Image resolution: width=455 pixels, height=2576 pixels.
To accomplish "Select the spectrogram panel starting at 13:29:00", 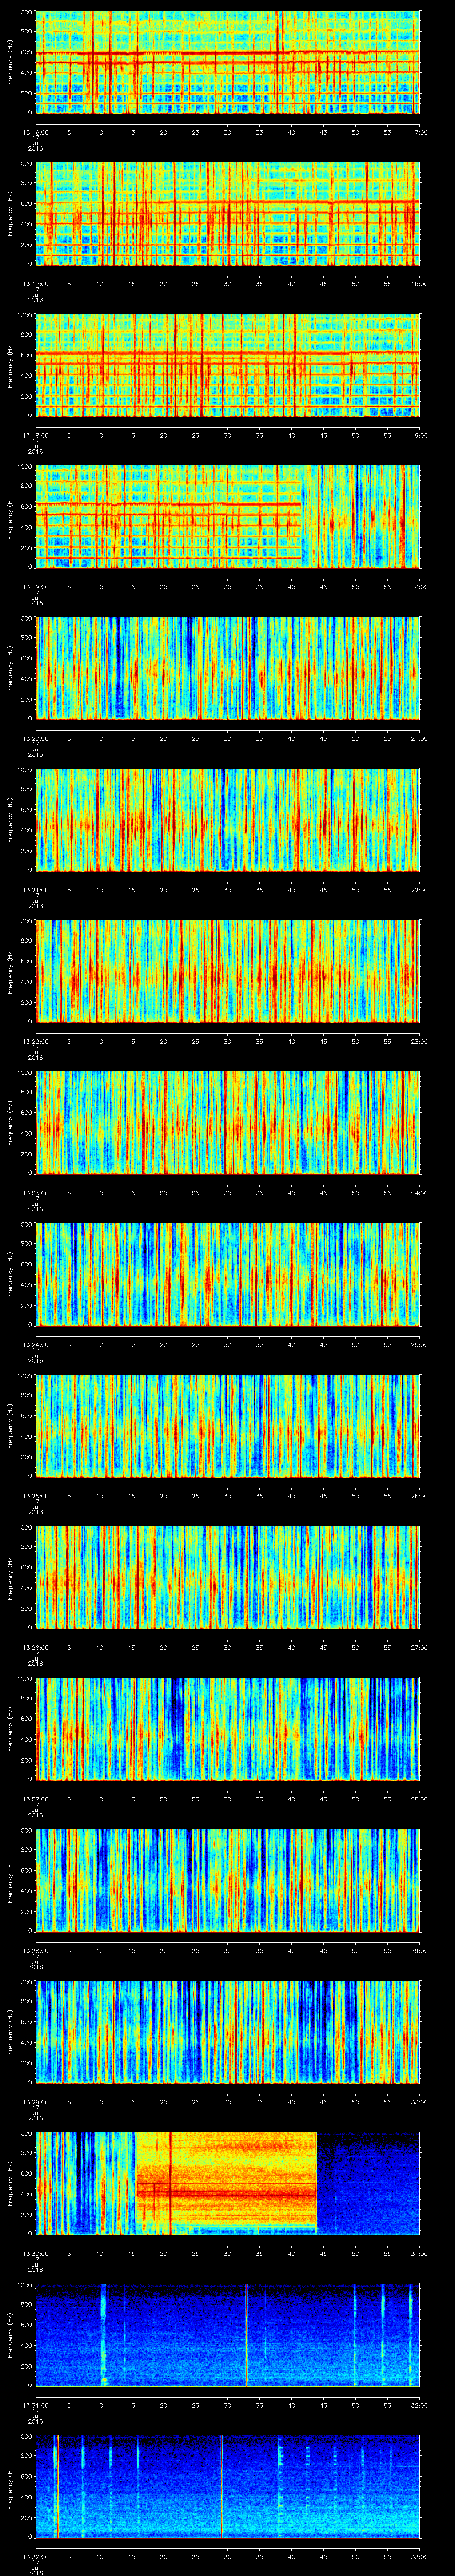I will point(228,2032).
